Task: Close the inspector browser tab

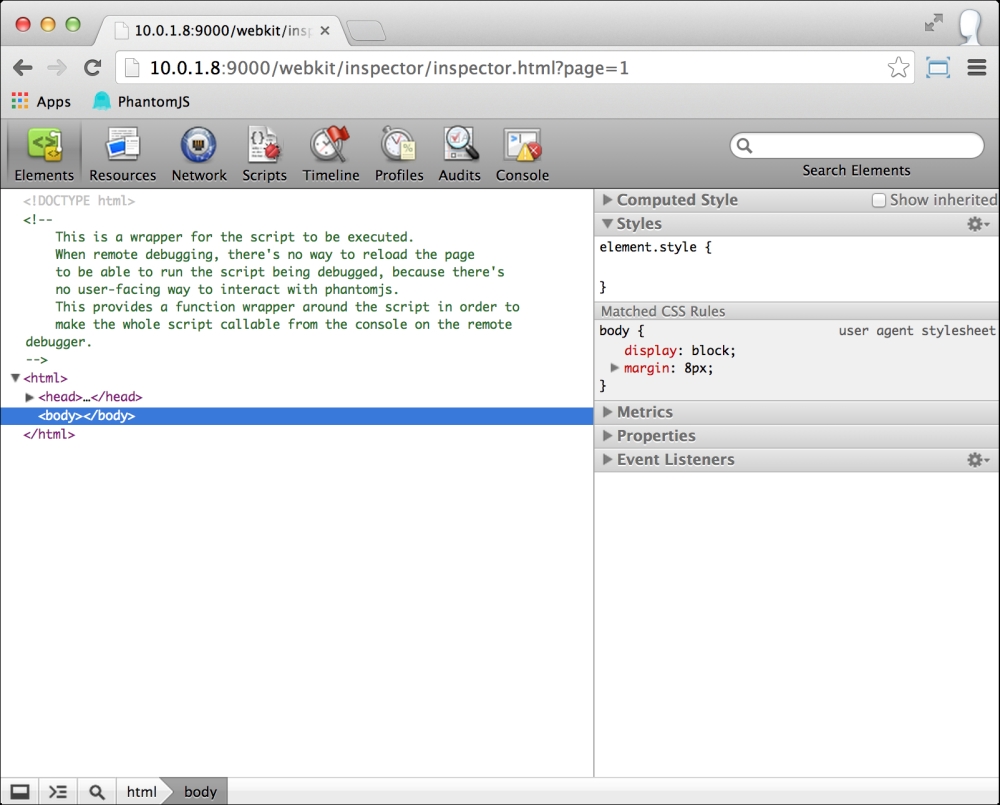Action: click(325, 31)
